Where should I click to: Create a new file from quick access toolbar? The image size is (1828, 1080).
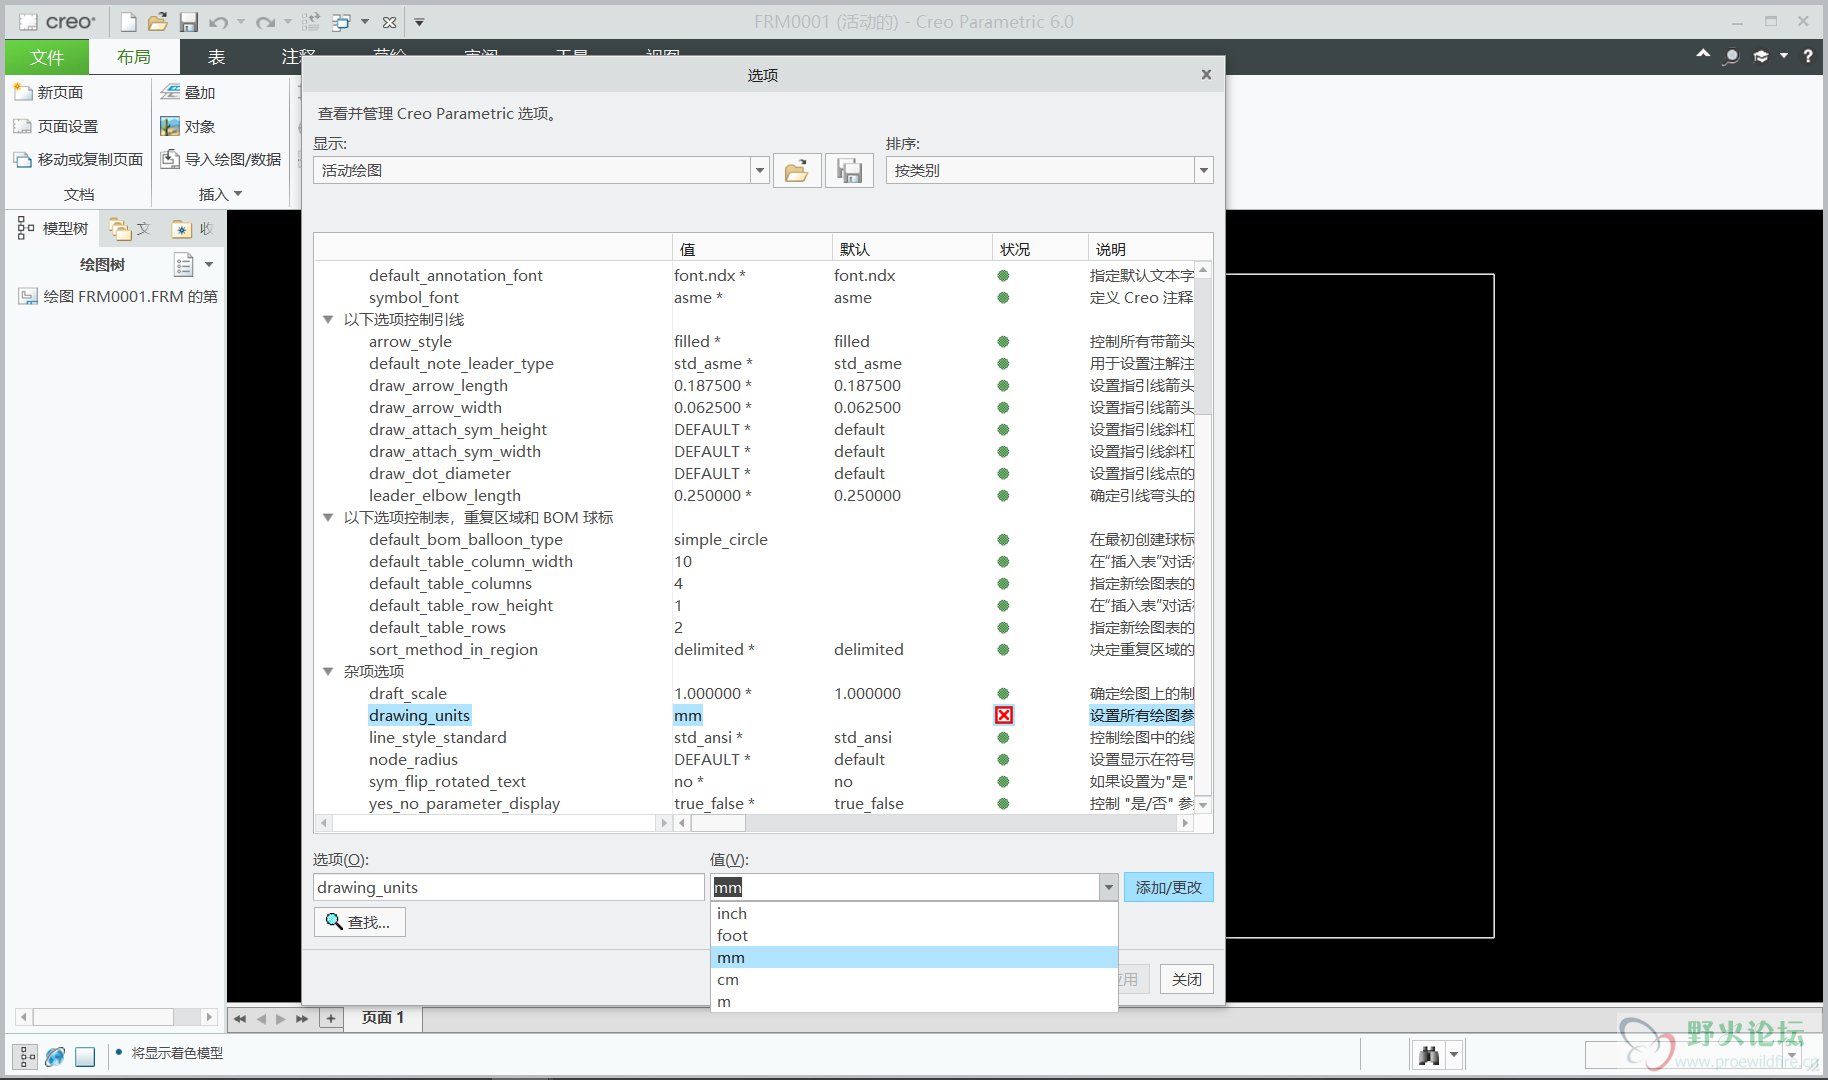[128, 22]
